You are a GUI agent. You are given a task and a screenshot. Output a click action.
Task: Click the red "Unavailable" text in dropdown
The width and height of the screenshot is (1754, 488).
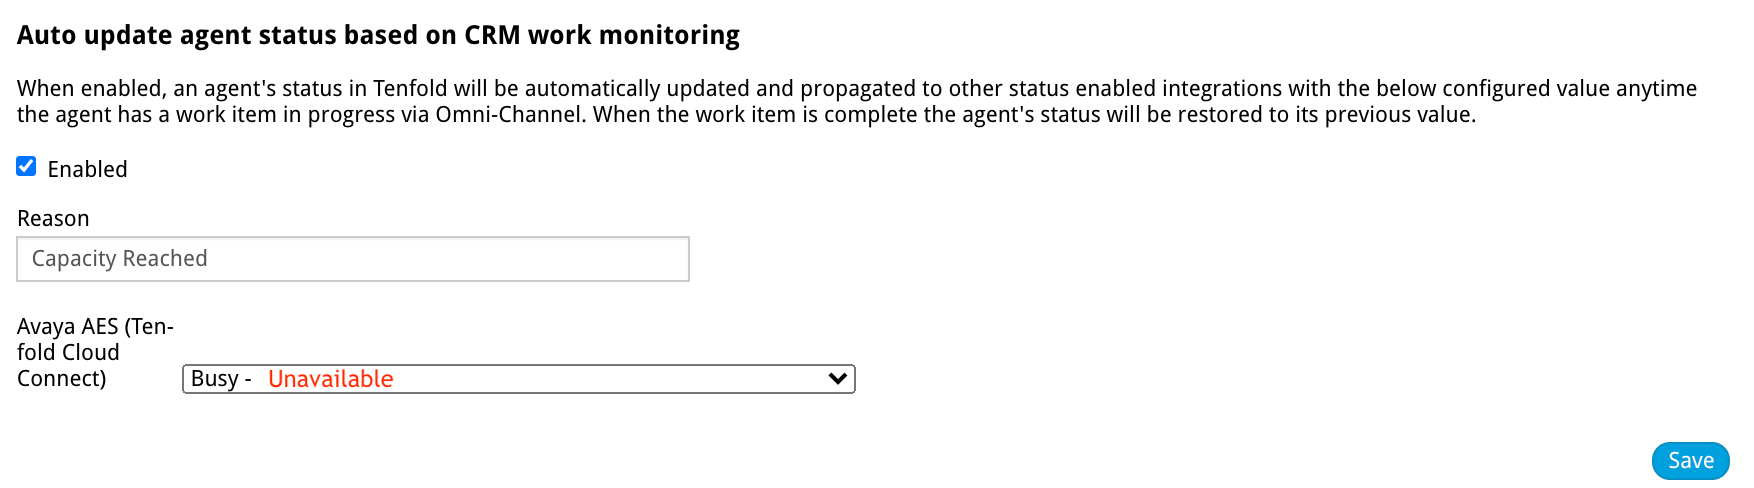coord(330,379)
